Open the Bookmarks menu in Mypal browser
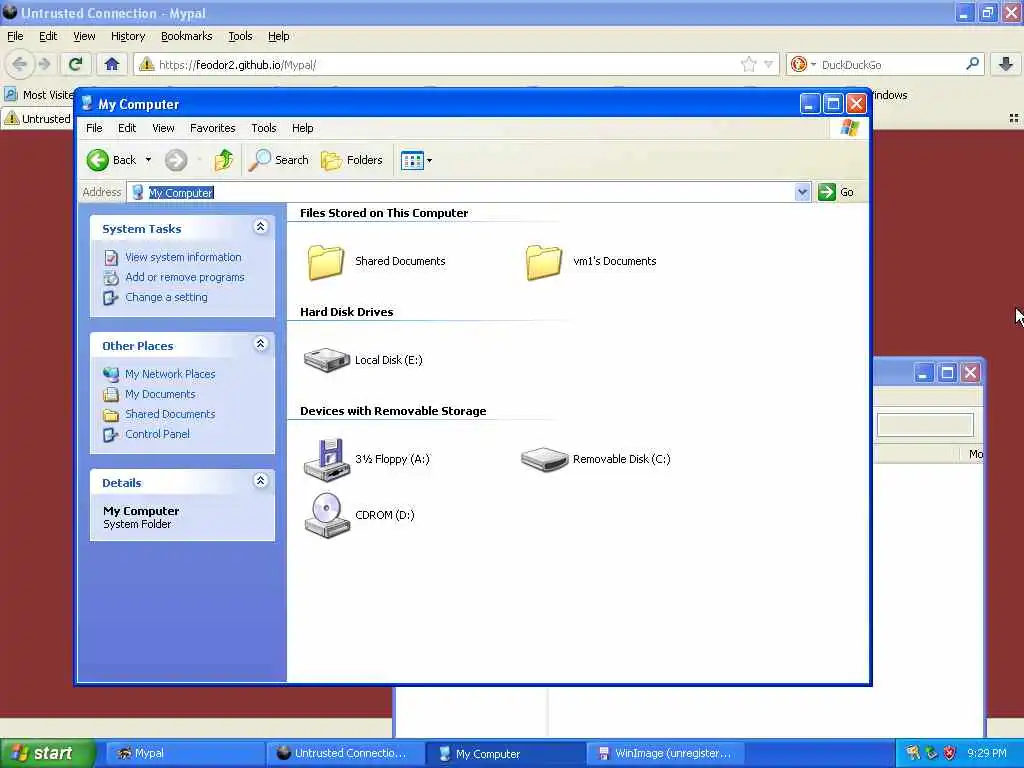 click(186, 36)
